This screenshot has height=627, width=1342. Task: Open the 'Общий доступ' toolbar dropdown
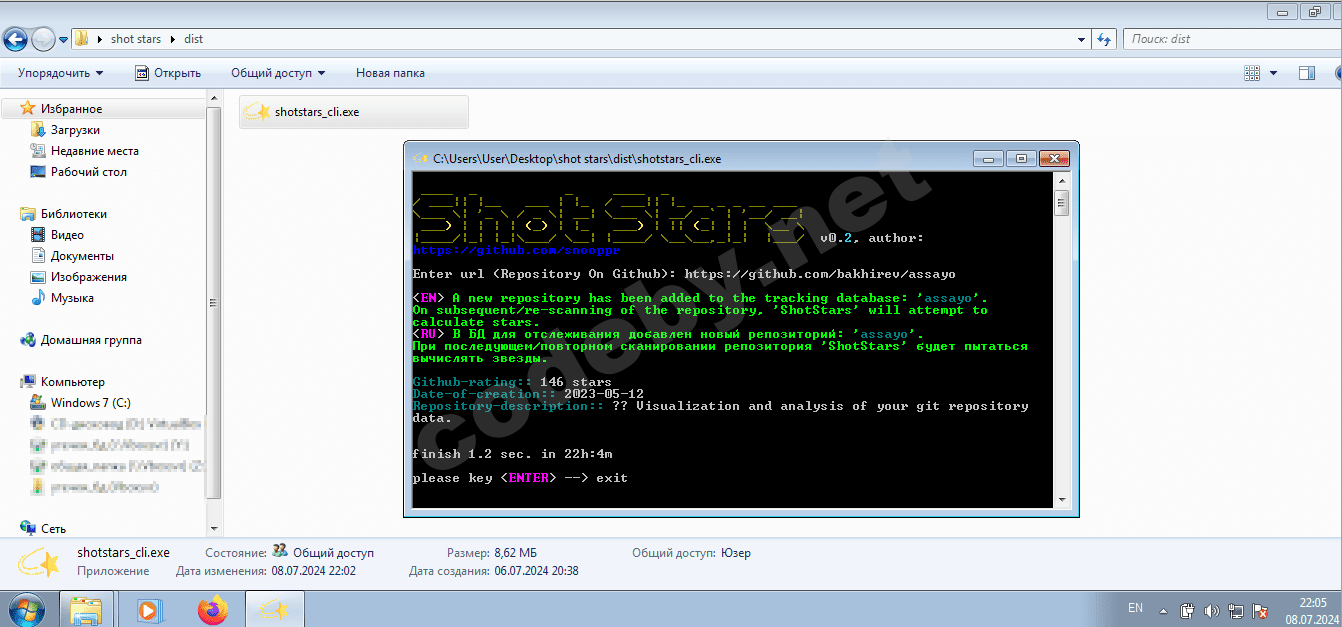coord(278,73)
